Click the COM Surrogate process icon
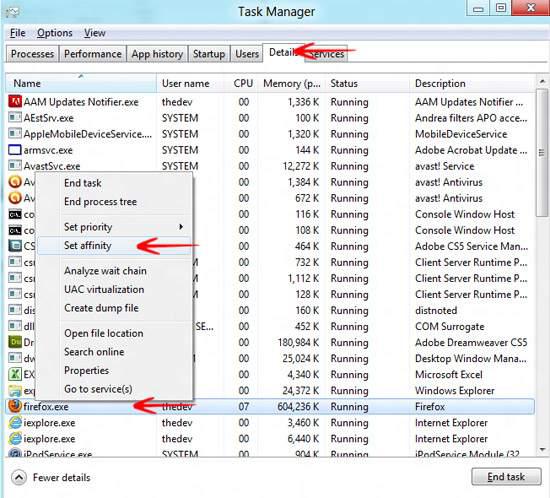Screen dimensions: 550x498 (x=15, y=326)
